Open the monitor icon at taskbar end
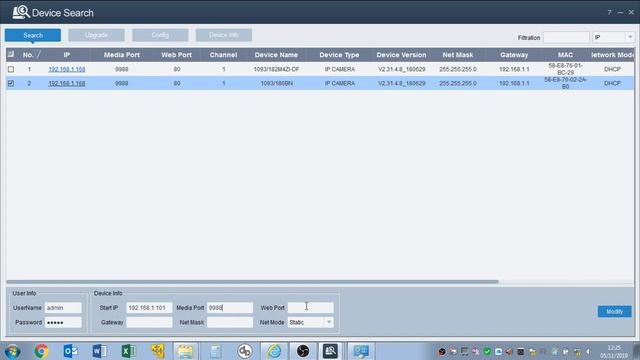The width and height of the screenshot is (640, 360). [361, 351]
